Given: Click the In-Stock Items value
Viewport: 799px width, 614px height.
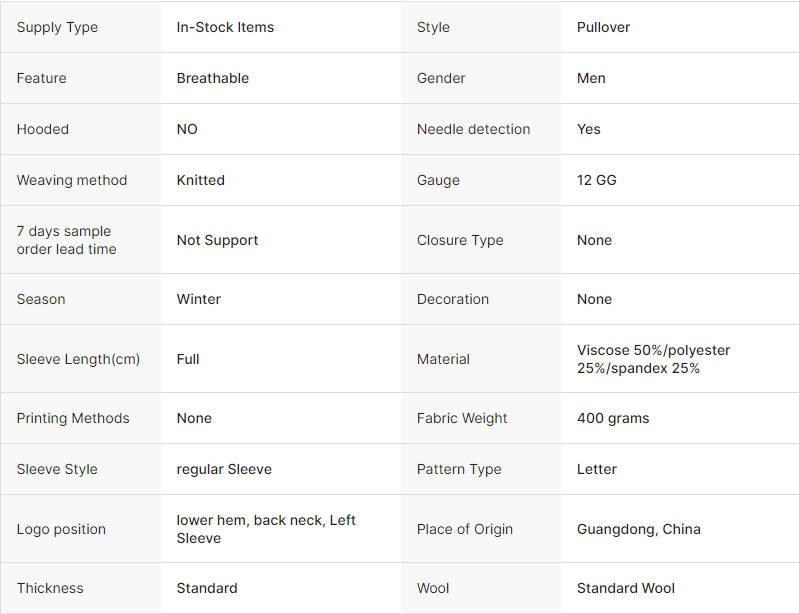Looking at the screenshot, I should coord(225,27).
